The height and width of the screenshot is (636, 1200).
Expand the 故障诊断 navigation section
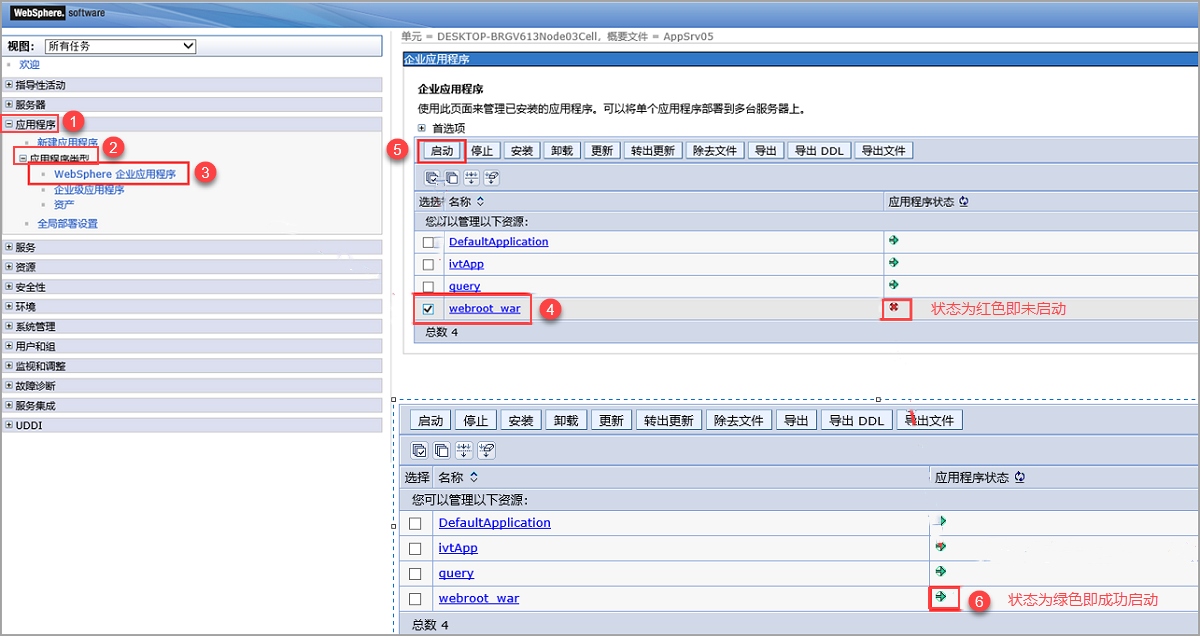pyautogui.click(x=9, y=385)
